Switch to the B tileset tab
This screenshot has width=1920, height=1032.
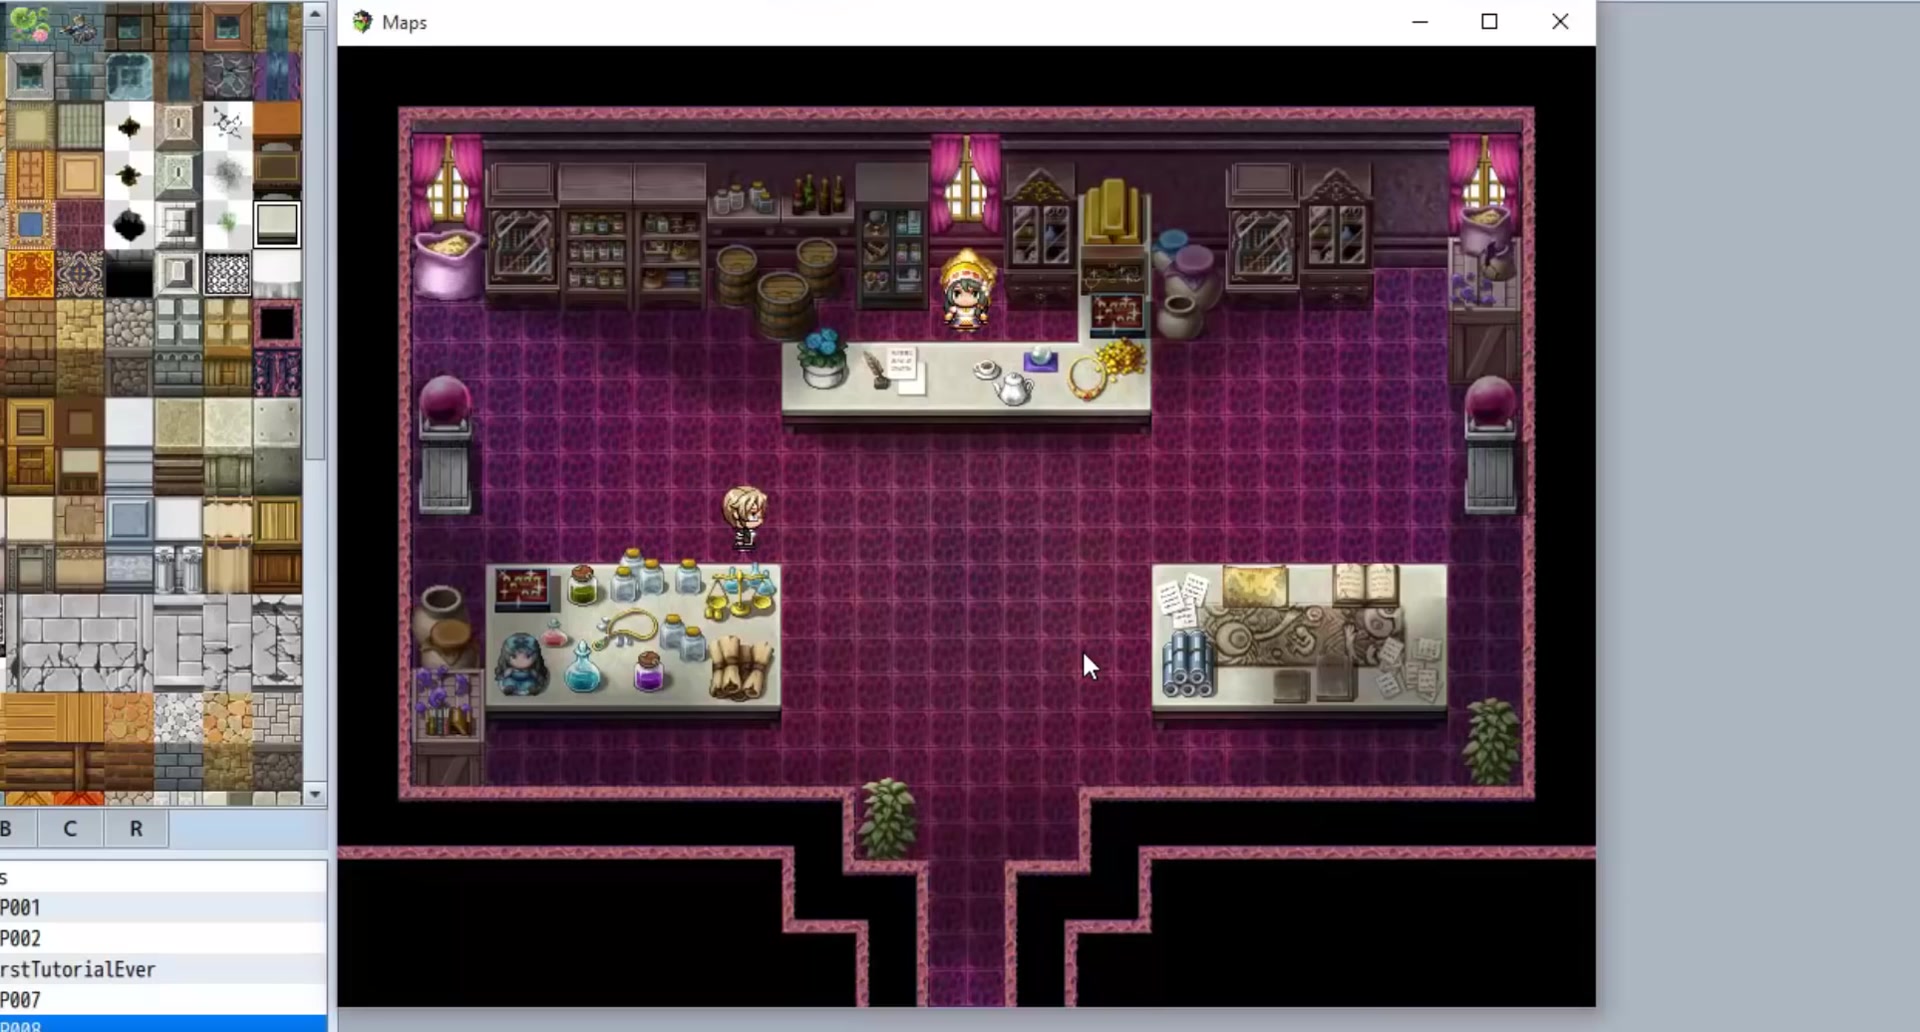click(x=8, y=828)
